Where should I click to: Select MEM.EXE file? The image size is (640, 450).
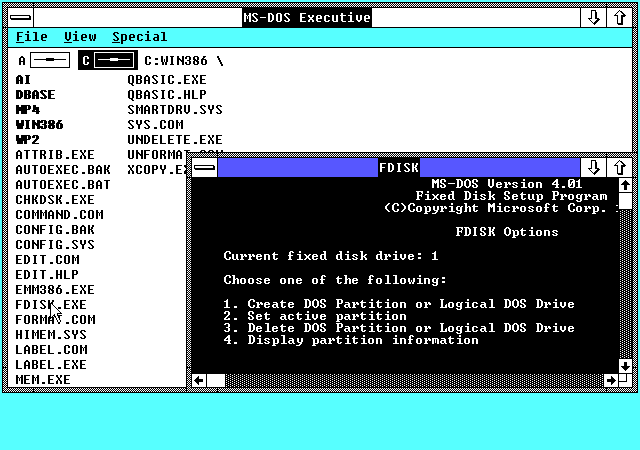coord(43,380)
